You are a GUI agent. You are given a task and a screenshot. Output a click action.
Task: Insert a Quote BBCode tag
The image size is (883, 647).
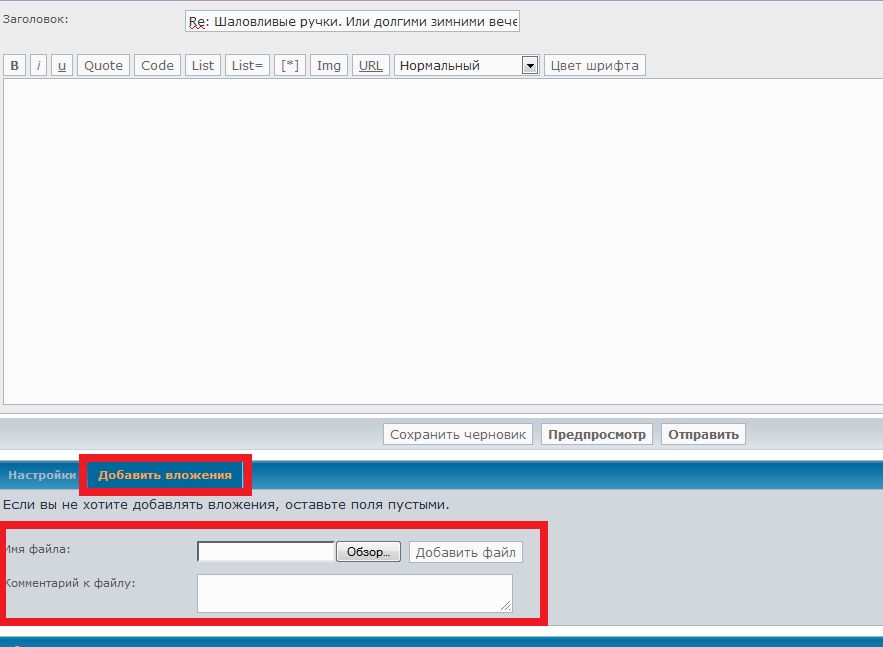(103, 66)
